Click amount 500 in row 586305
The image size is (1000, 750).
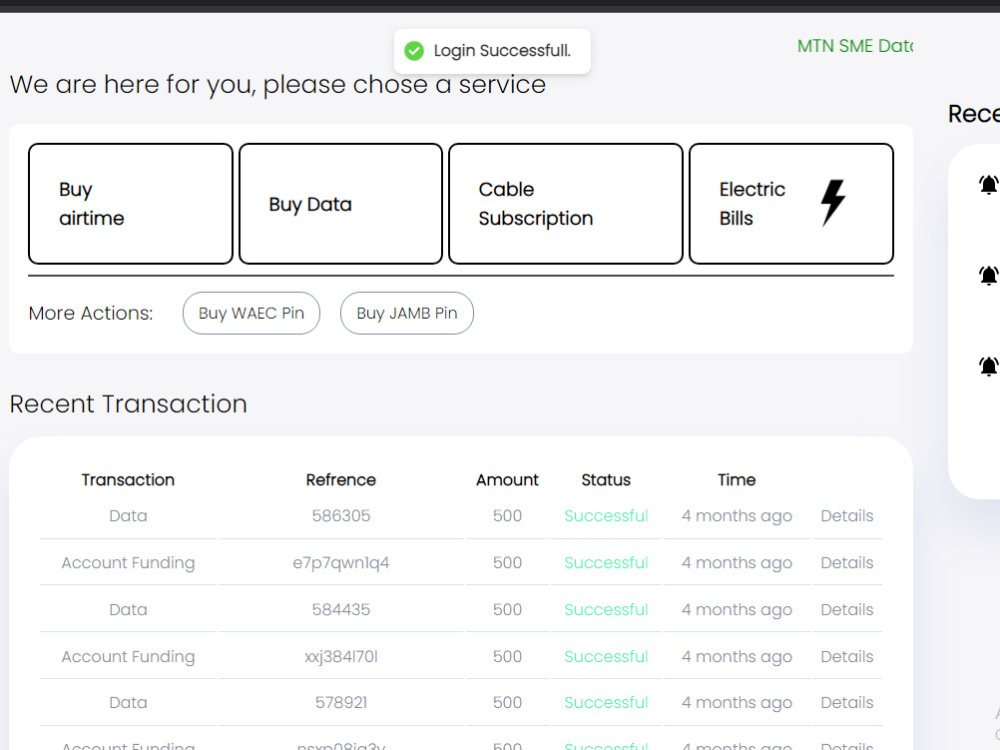tap(507, 515)
